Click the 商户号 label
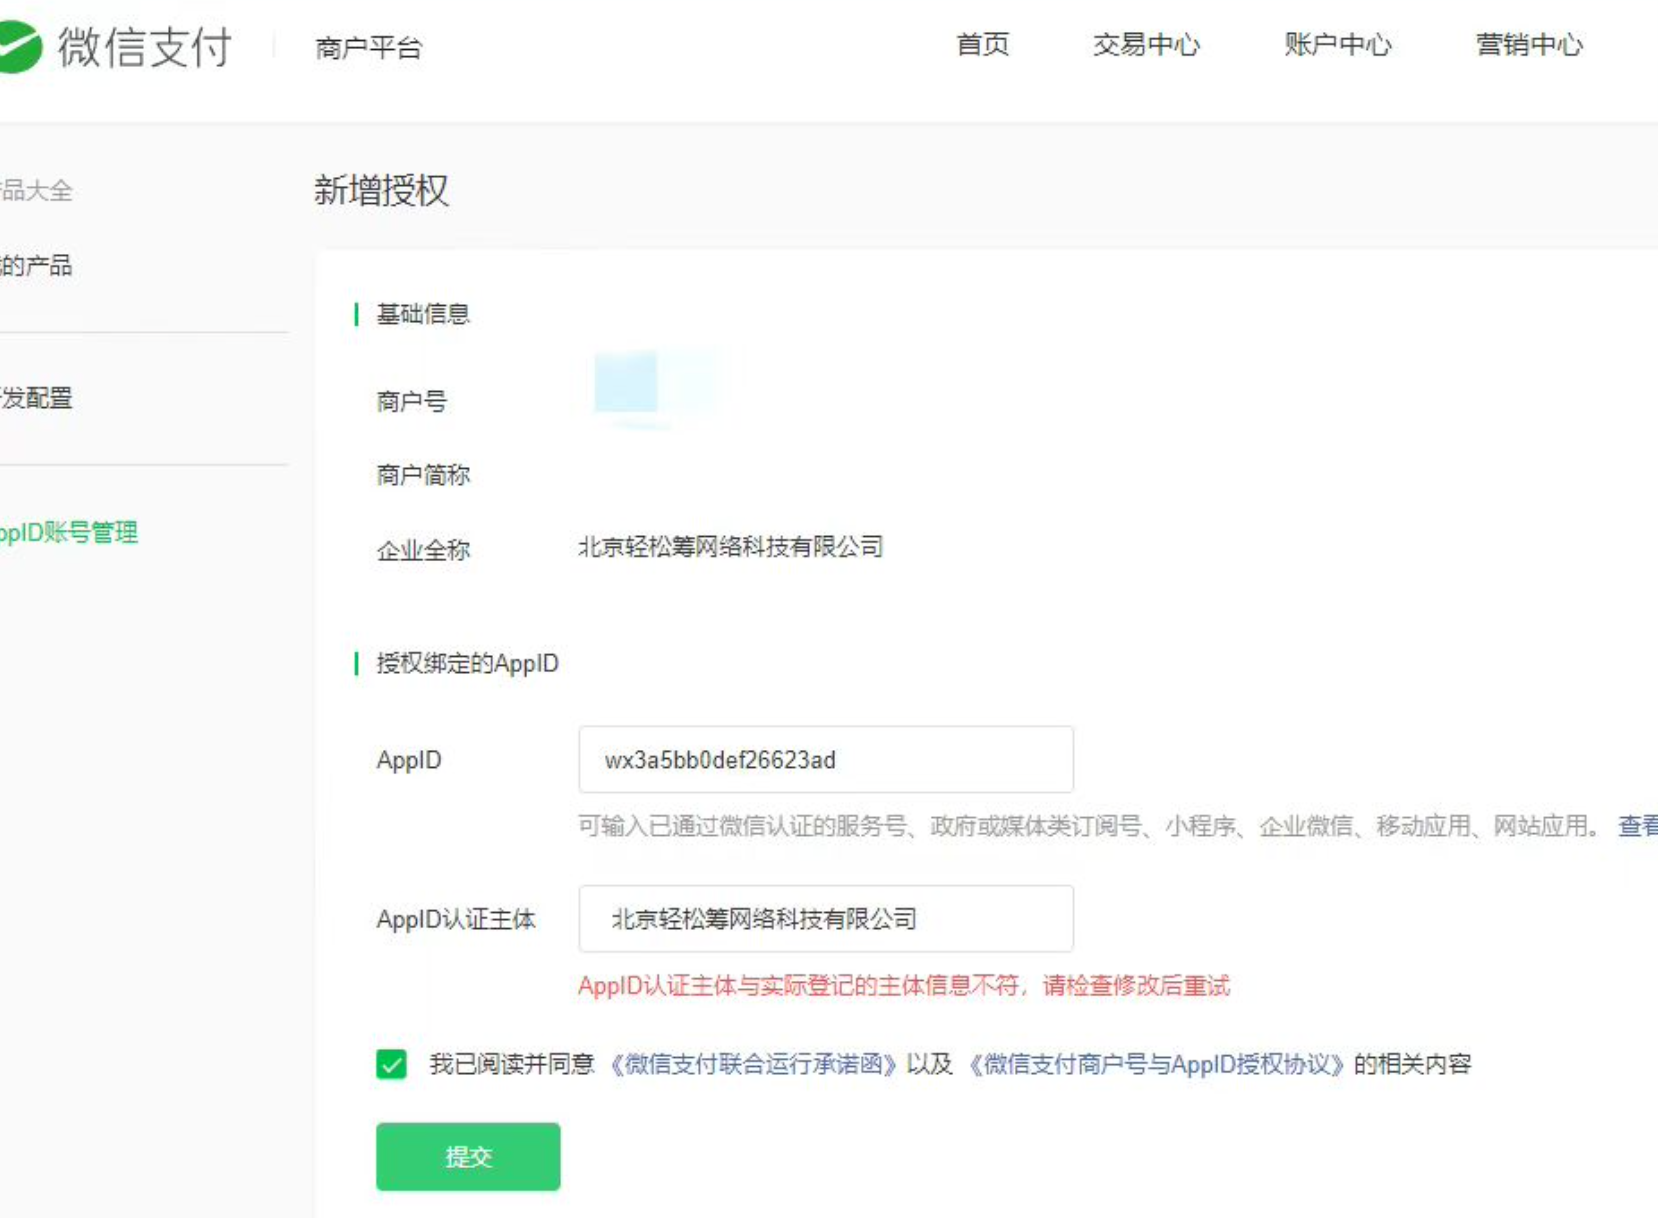Viewport: 1658px width, 1218px height. 411,402
